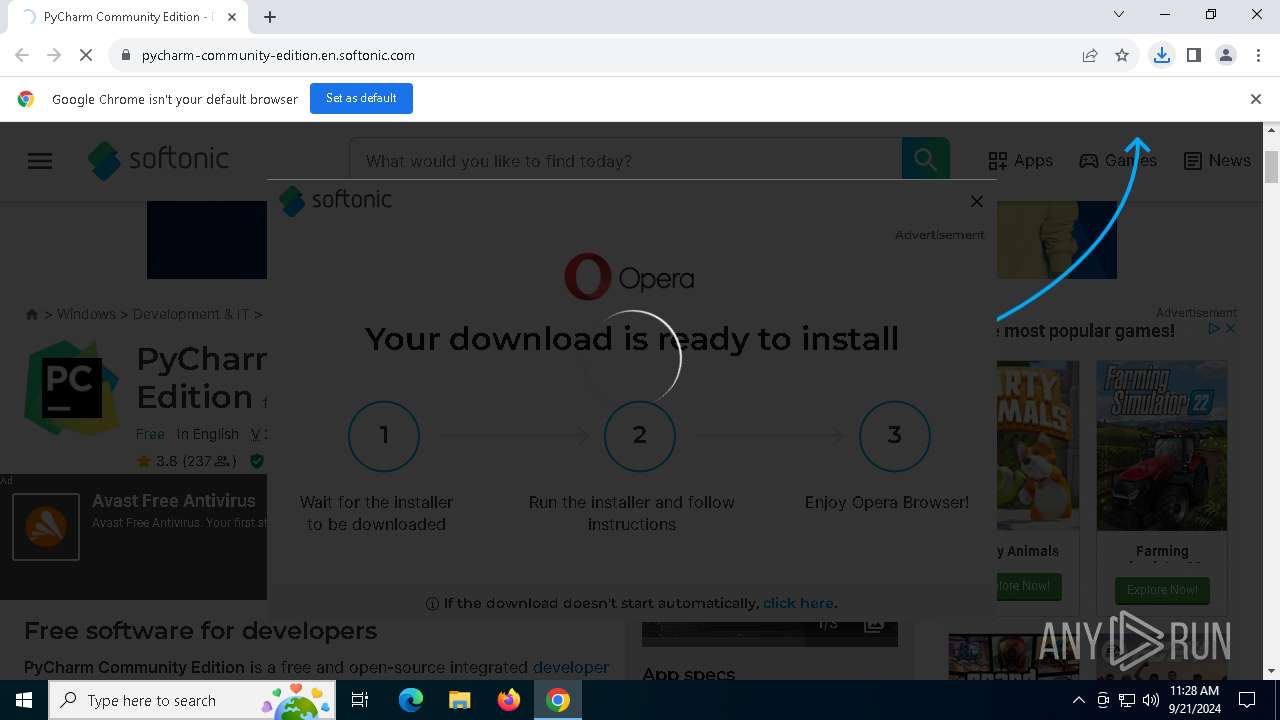Launch Microsoft Edge from taskbar
This screenshot has height=720, width=1280.
(x=411, y=700)
